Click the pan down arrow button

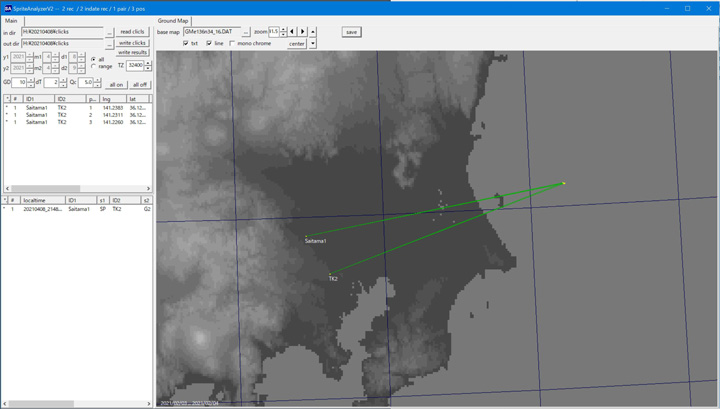point(313,44)
